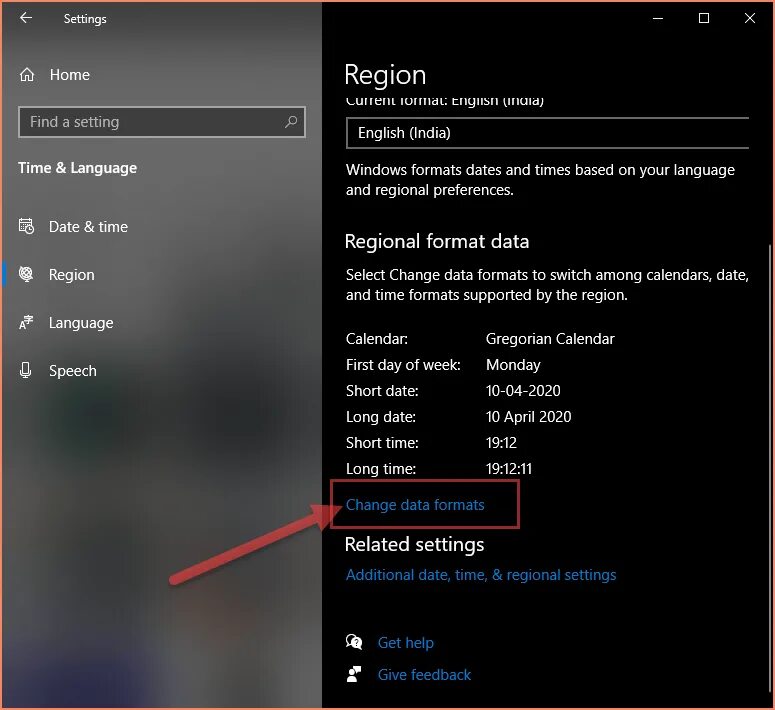Click the Get help chat icon

[354, 642]
